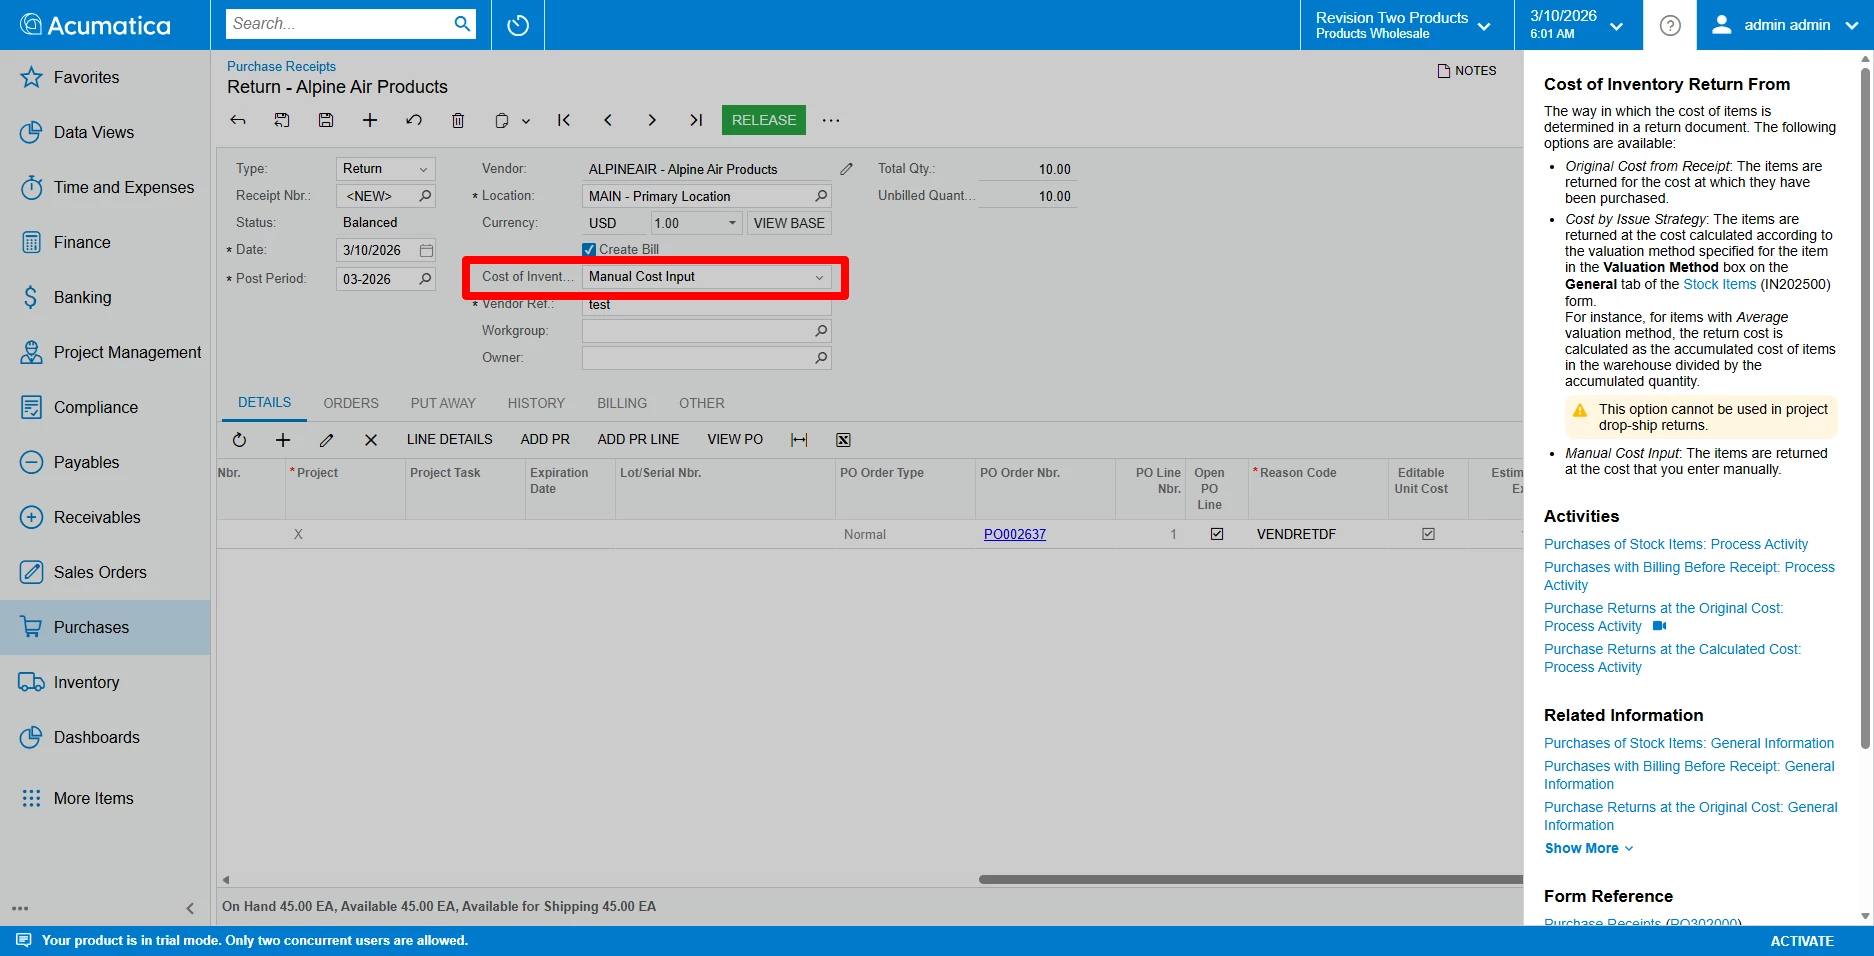This screenshot has width=1874, height=956.
Task: Delete the receipt with the trash icon
Action: click(458, 120)
